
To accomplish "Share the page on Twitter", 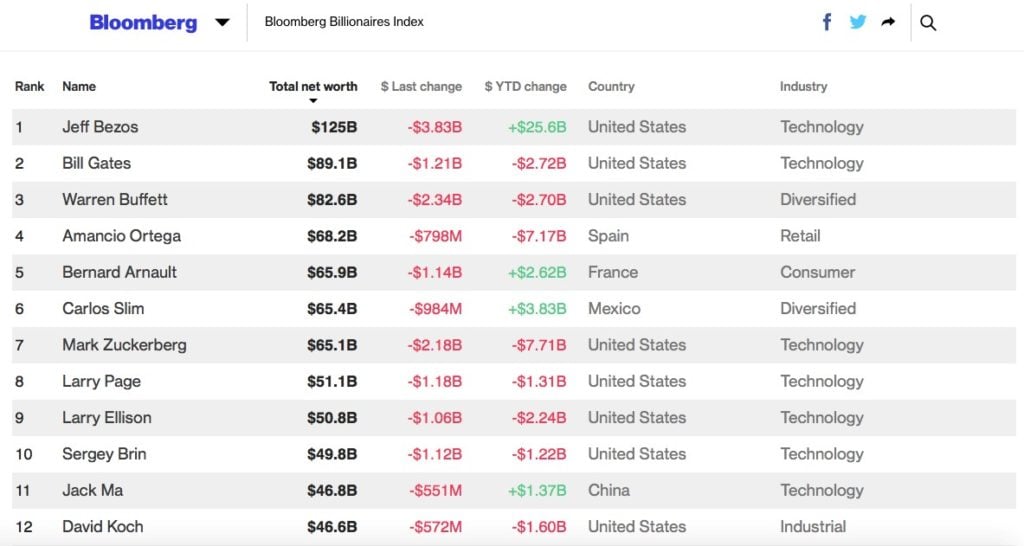I will click(x=858, y=22).
